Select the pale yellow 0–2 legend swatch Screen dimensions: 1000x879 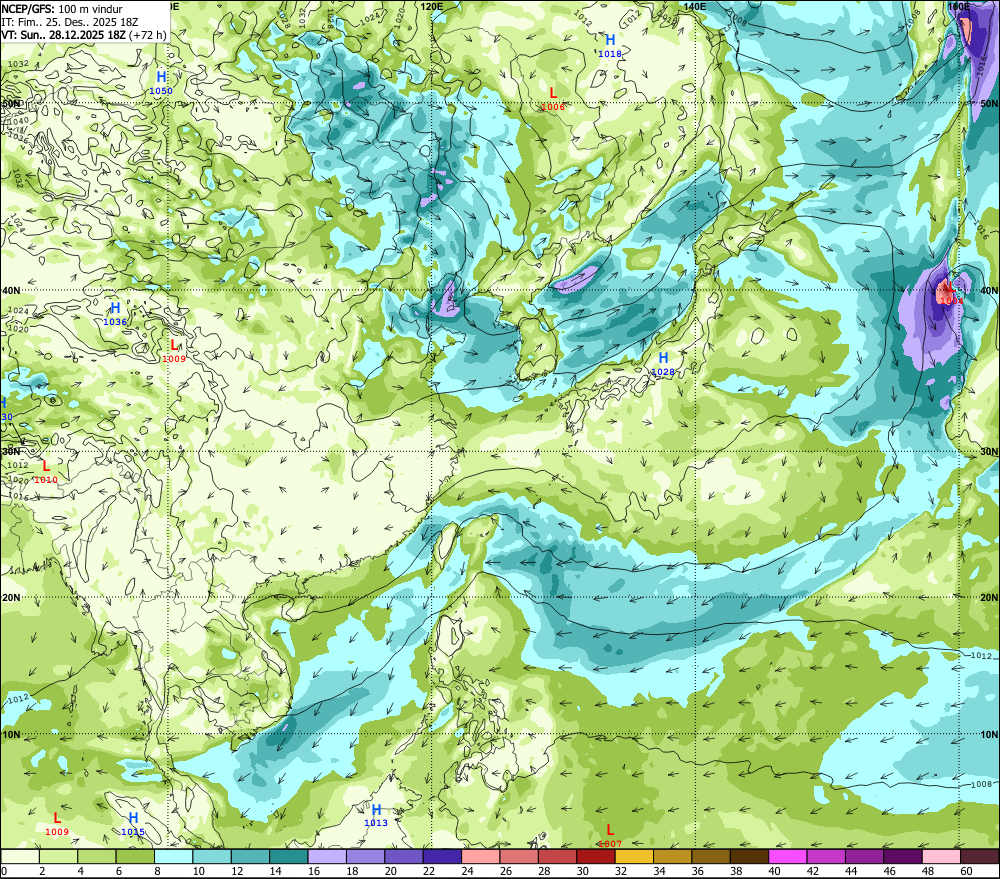20,856
